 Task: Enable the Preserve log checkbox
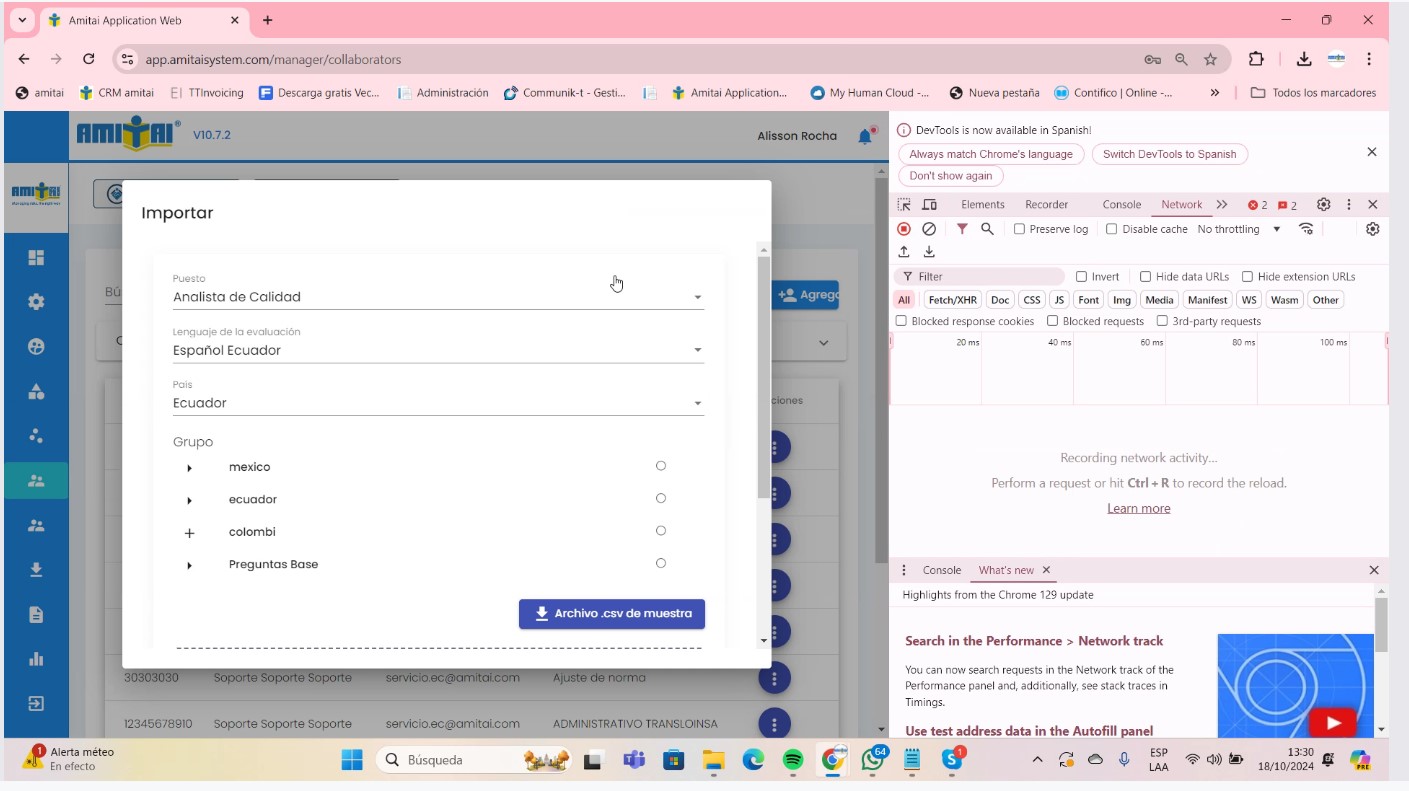[1019, 229]
